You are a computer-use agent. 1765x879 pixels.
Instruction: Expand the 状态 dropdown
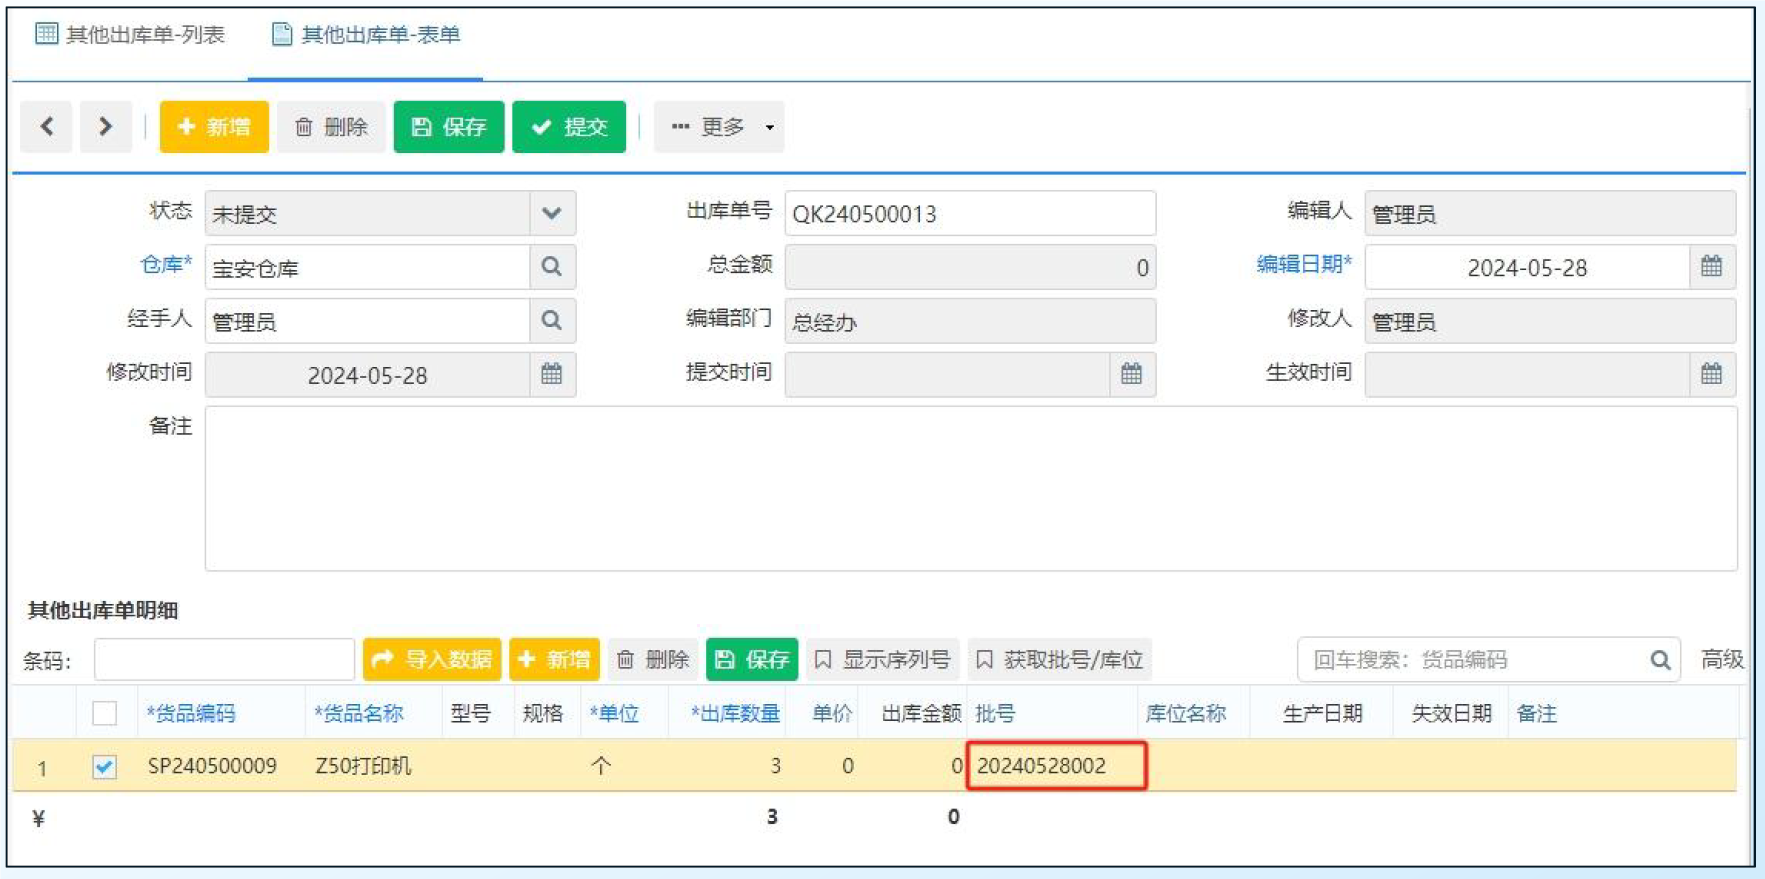pyautogui.click(x=551, y=213)
